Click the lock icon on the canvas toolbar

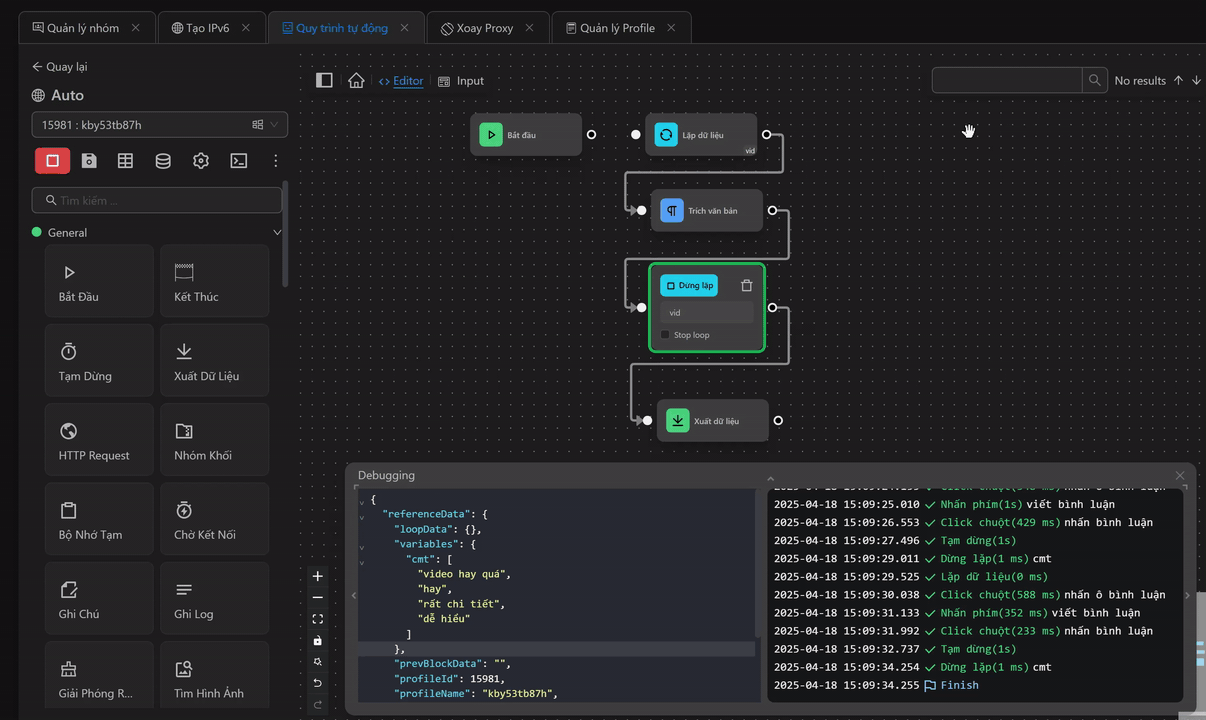click(x=317, y=640)
